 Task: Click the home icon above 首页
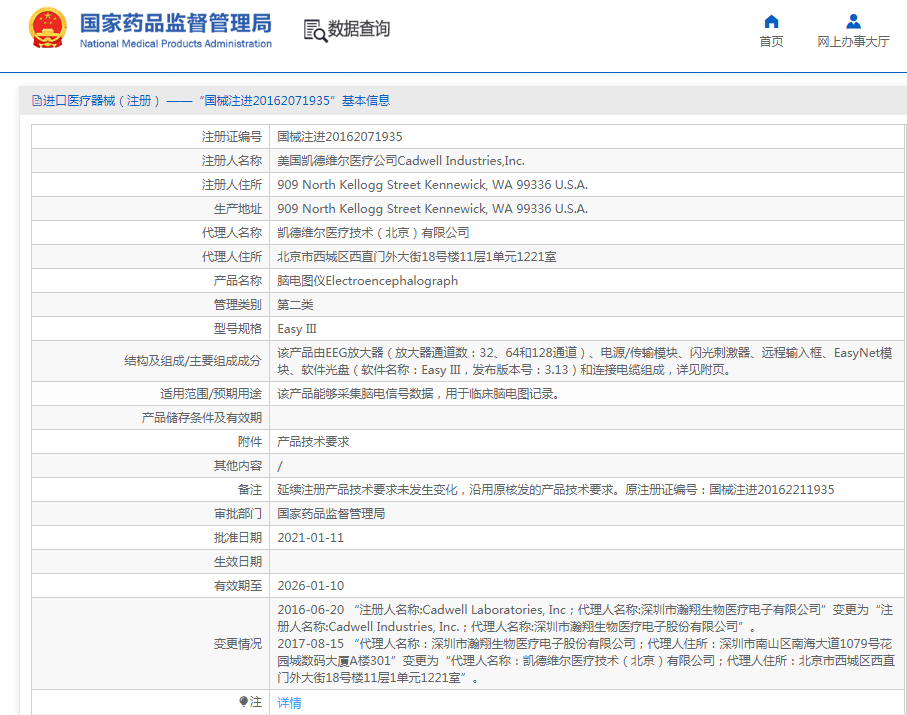[771, 22]
